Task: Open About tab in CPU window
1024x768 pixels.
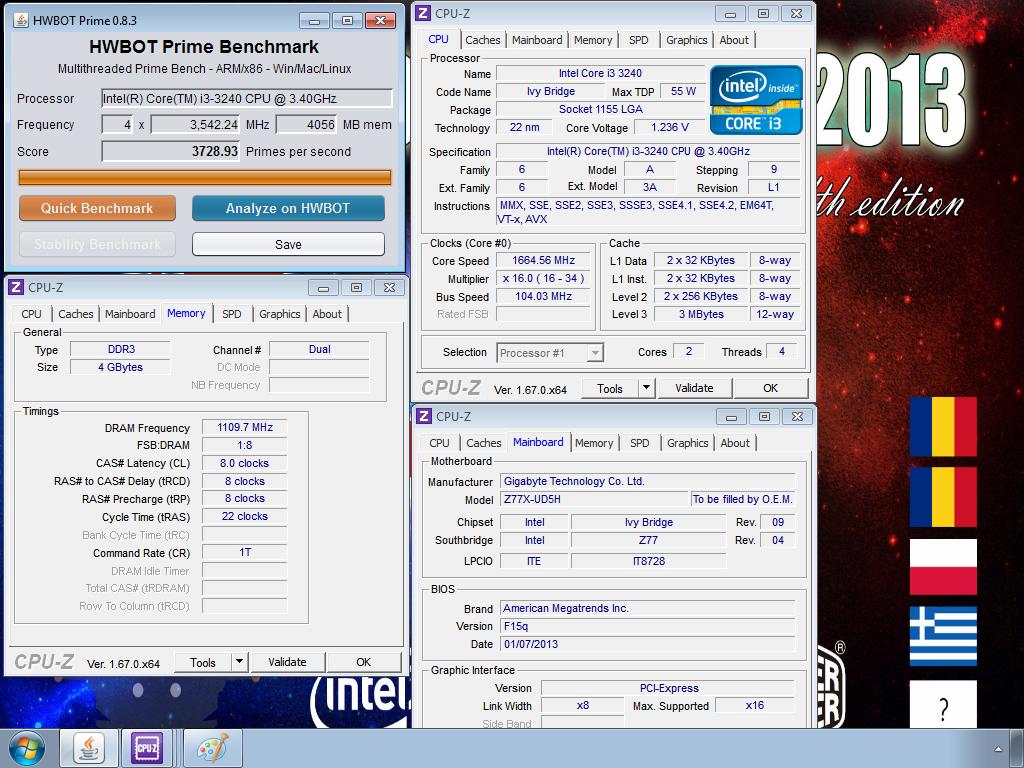Action: click(x=734, y=40)
